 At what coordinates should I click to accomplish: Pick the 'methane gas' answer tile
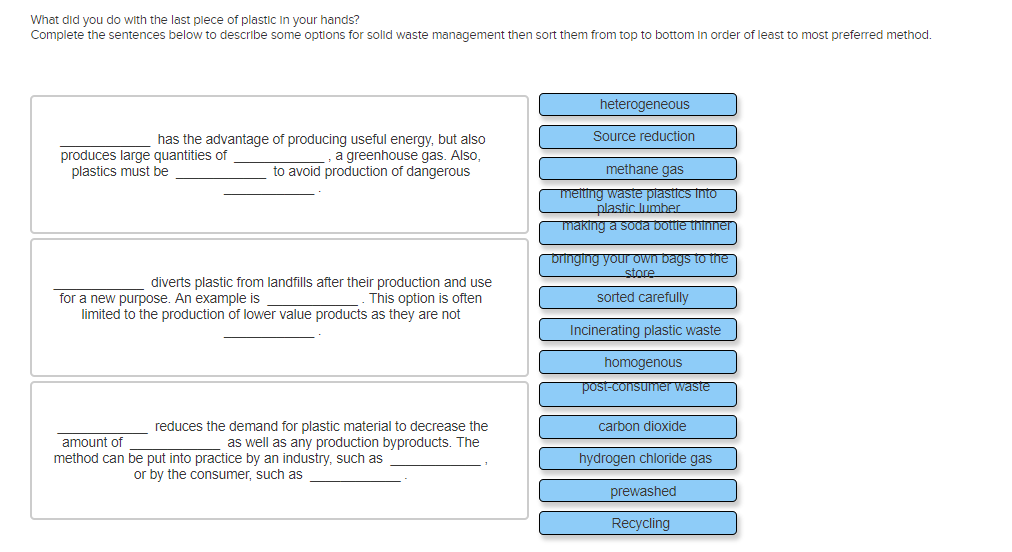pyautogui.click(x=638, y=169)
